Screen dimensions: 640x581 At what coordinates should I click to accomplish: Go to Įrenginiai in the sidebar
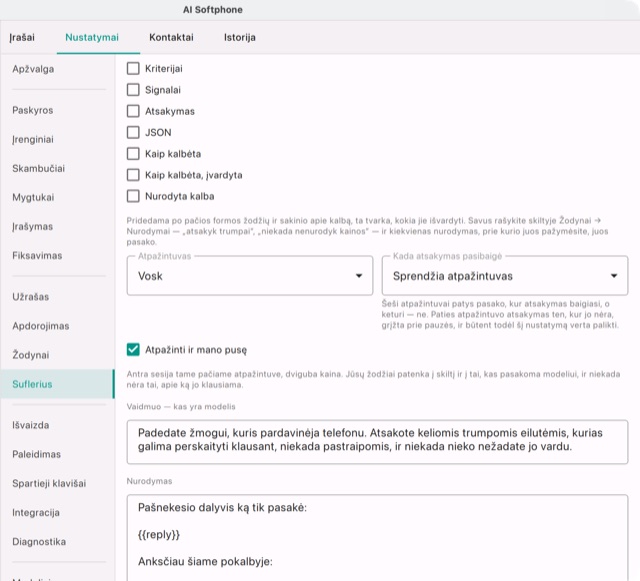57,139
